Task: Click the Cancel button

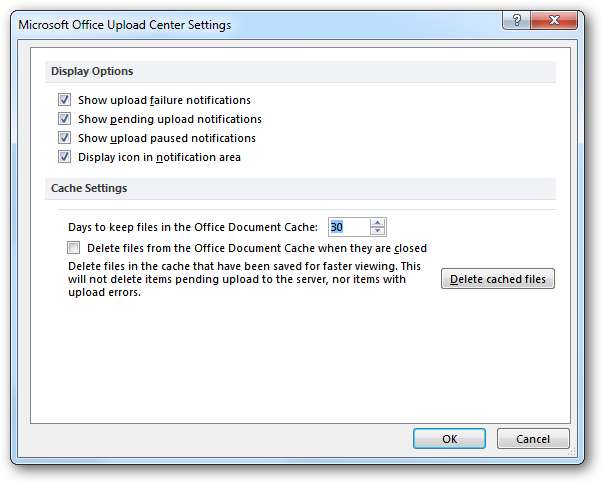Action: (x=532, y=438)
